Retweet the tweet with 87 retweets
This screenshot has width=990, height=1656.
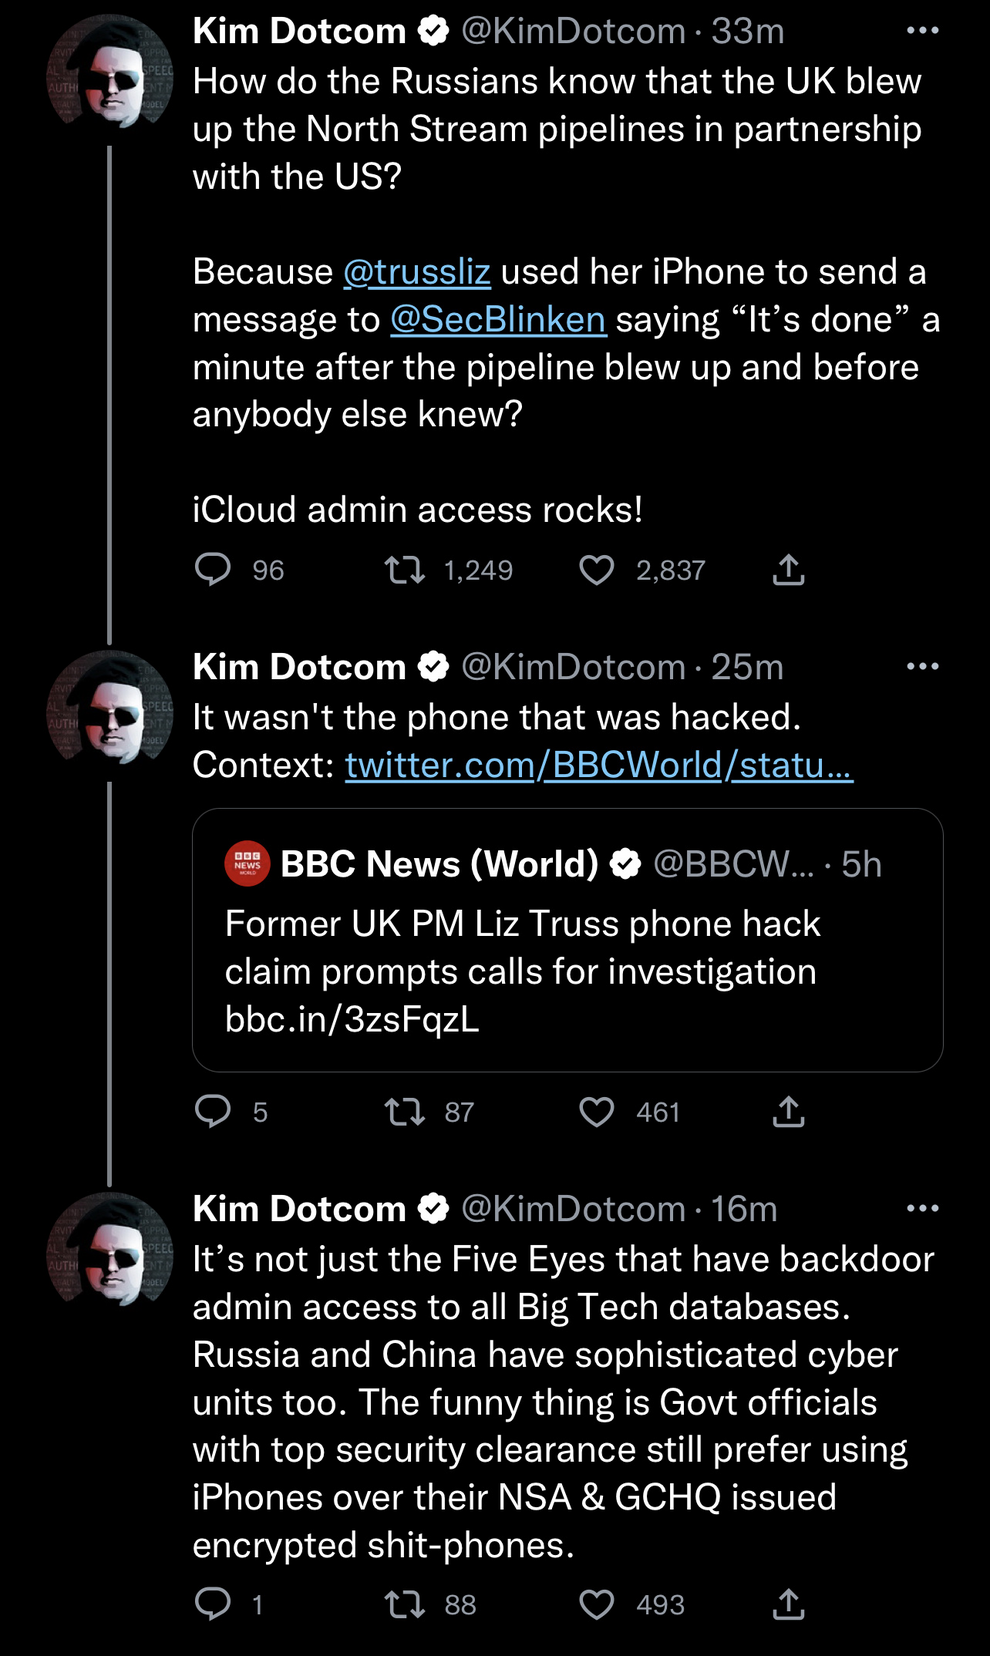(x=405, y=1112)
